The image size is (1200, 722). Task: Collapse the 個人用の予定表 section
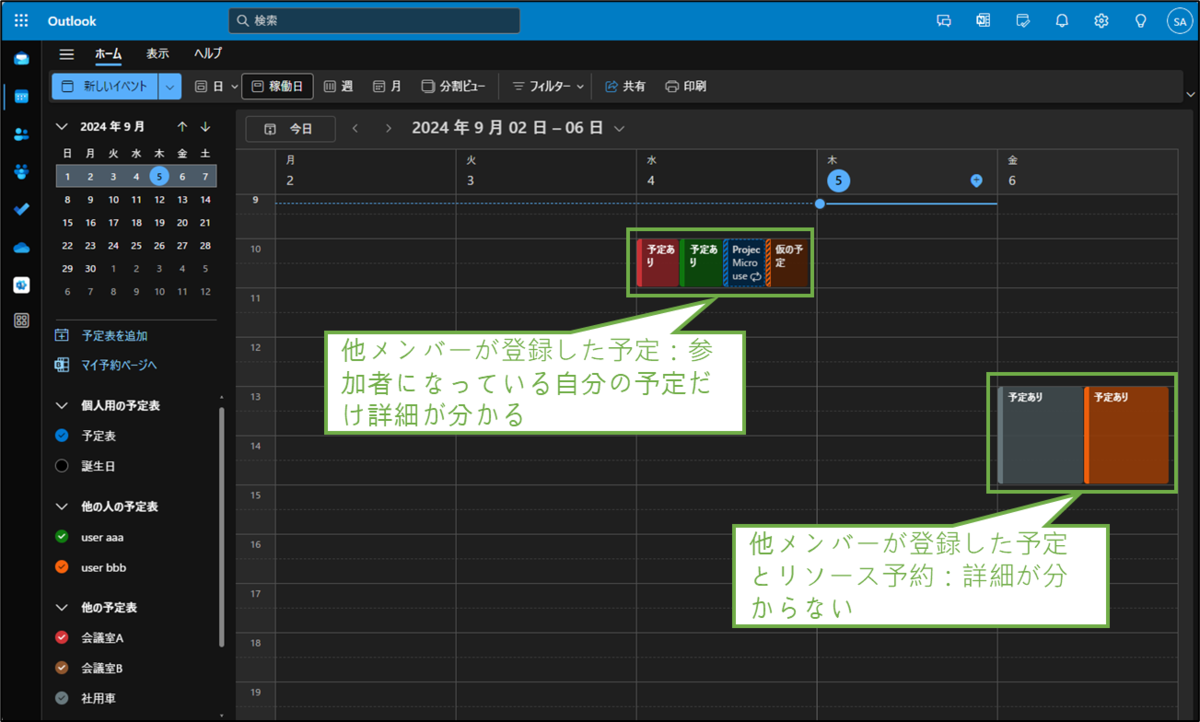(62, 405)
